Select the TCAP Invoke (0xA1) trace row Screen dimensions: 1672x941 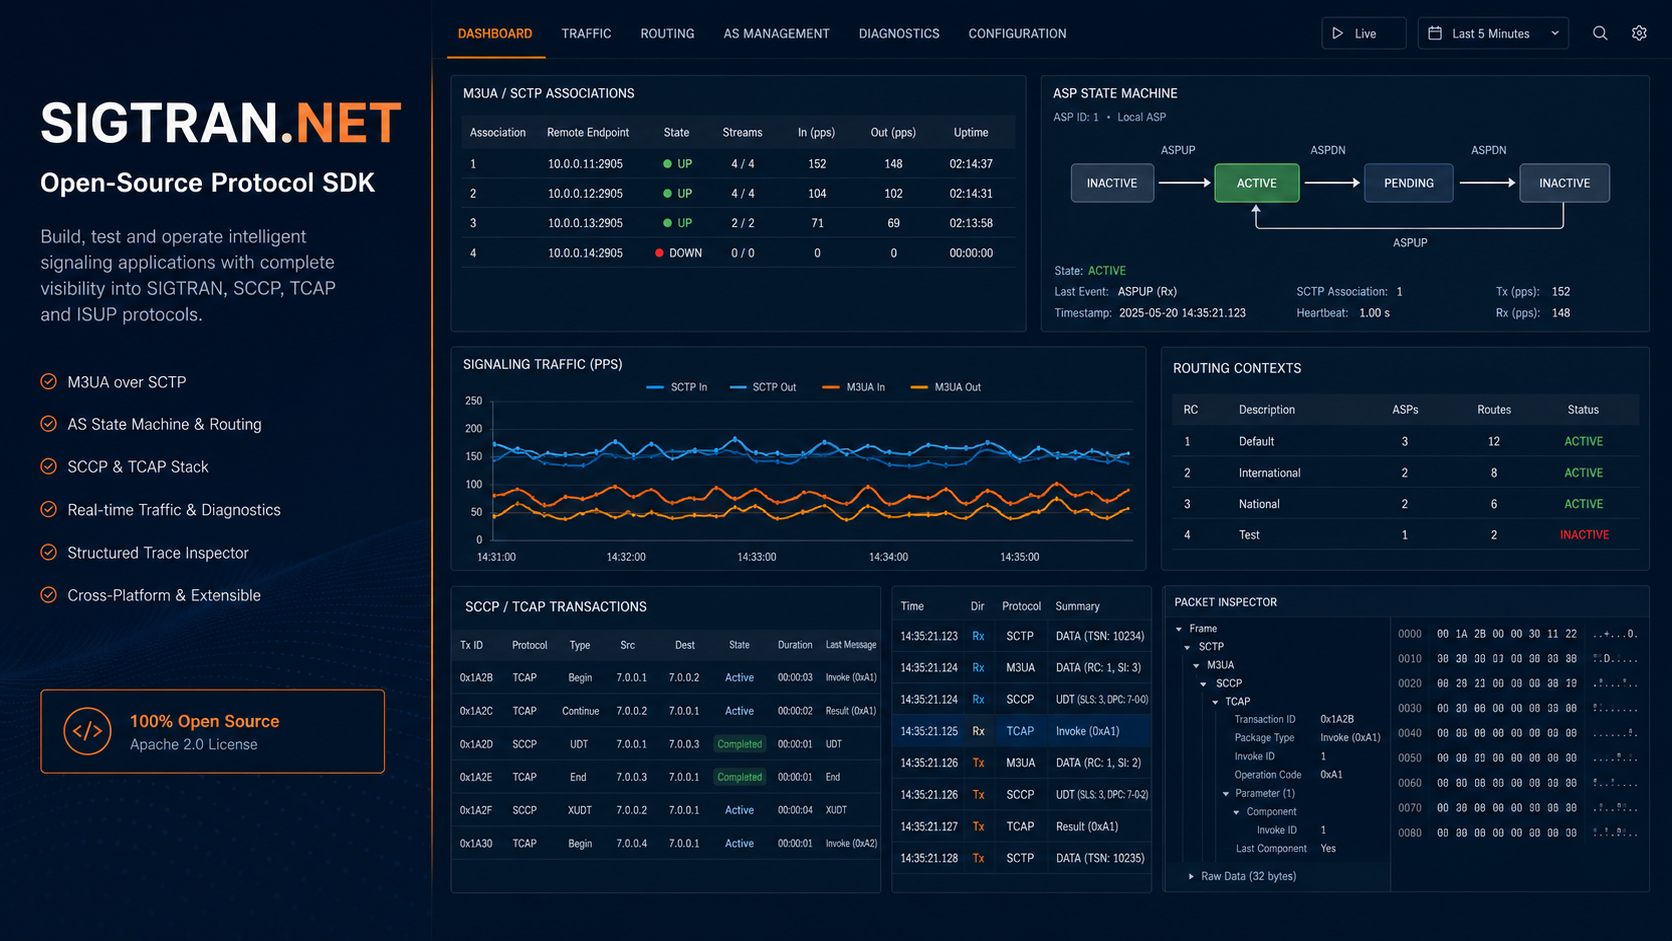pyautogui.click(x=1021, y=731)
